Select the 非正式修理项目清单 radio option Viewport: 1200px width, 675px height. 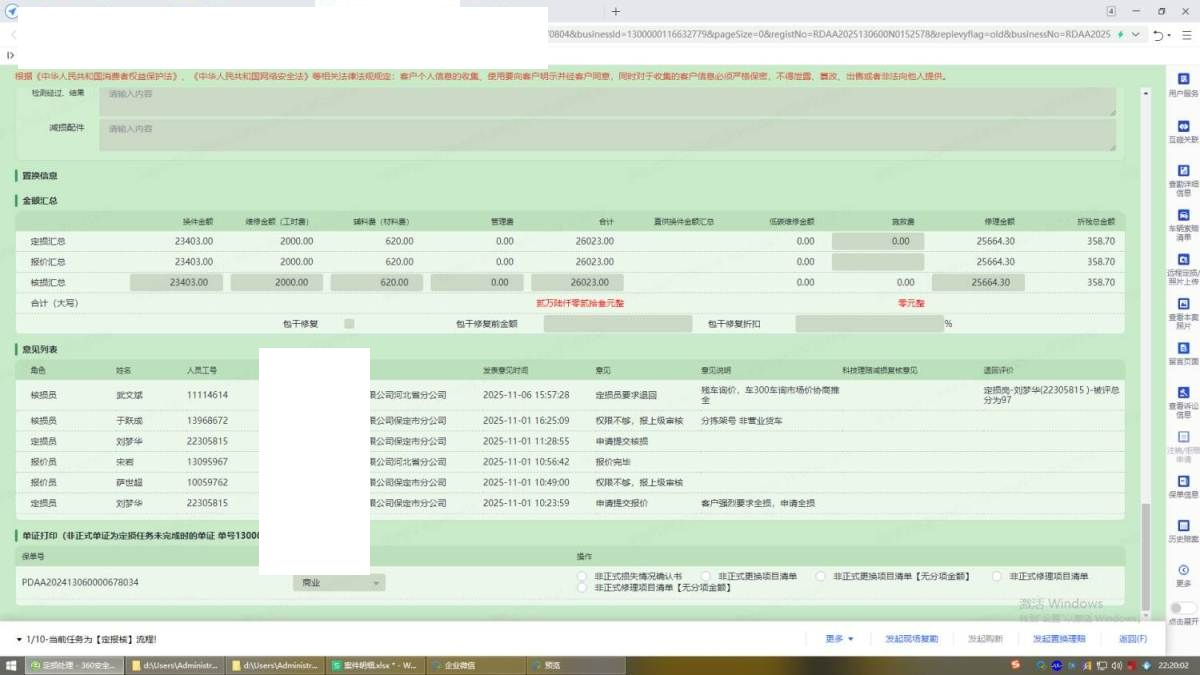point(997,577)
